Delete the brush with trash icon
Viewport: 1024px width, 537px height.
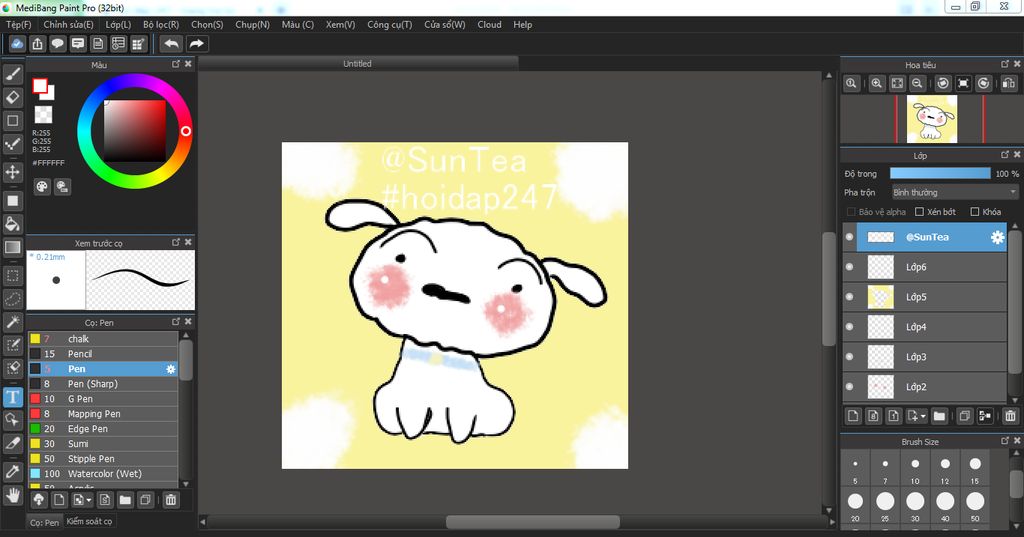point(171,500)
